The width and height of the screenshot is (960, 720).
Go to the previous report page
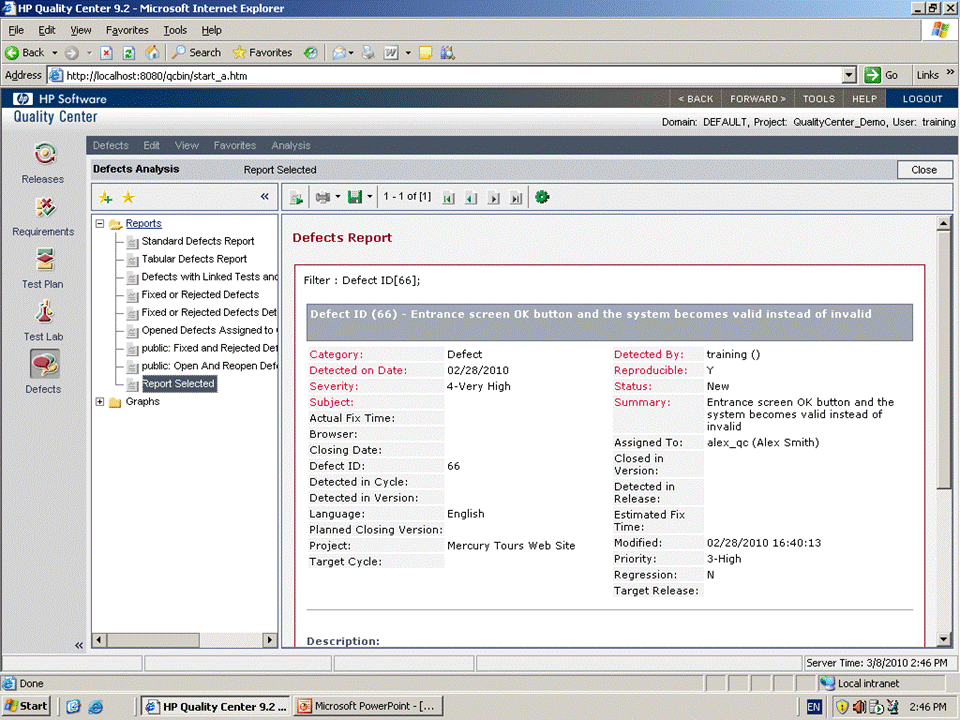click(x=471, y=198)
